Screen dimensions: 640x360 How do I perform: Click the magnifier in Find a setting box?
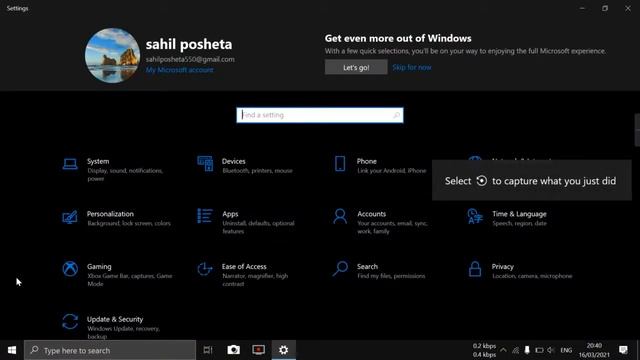pos(396,116)
